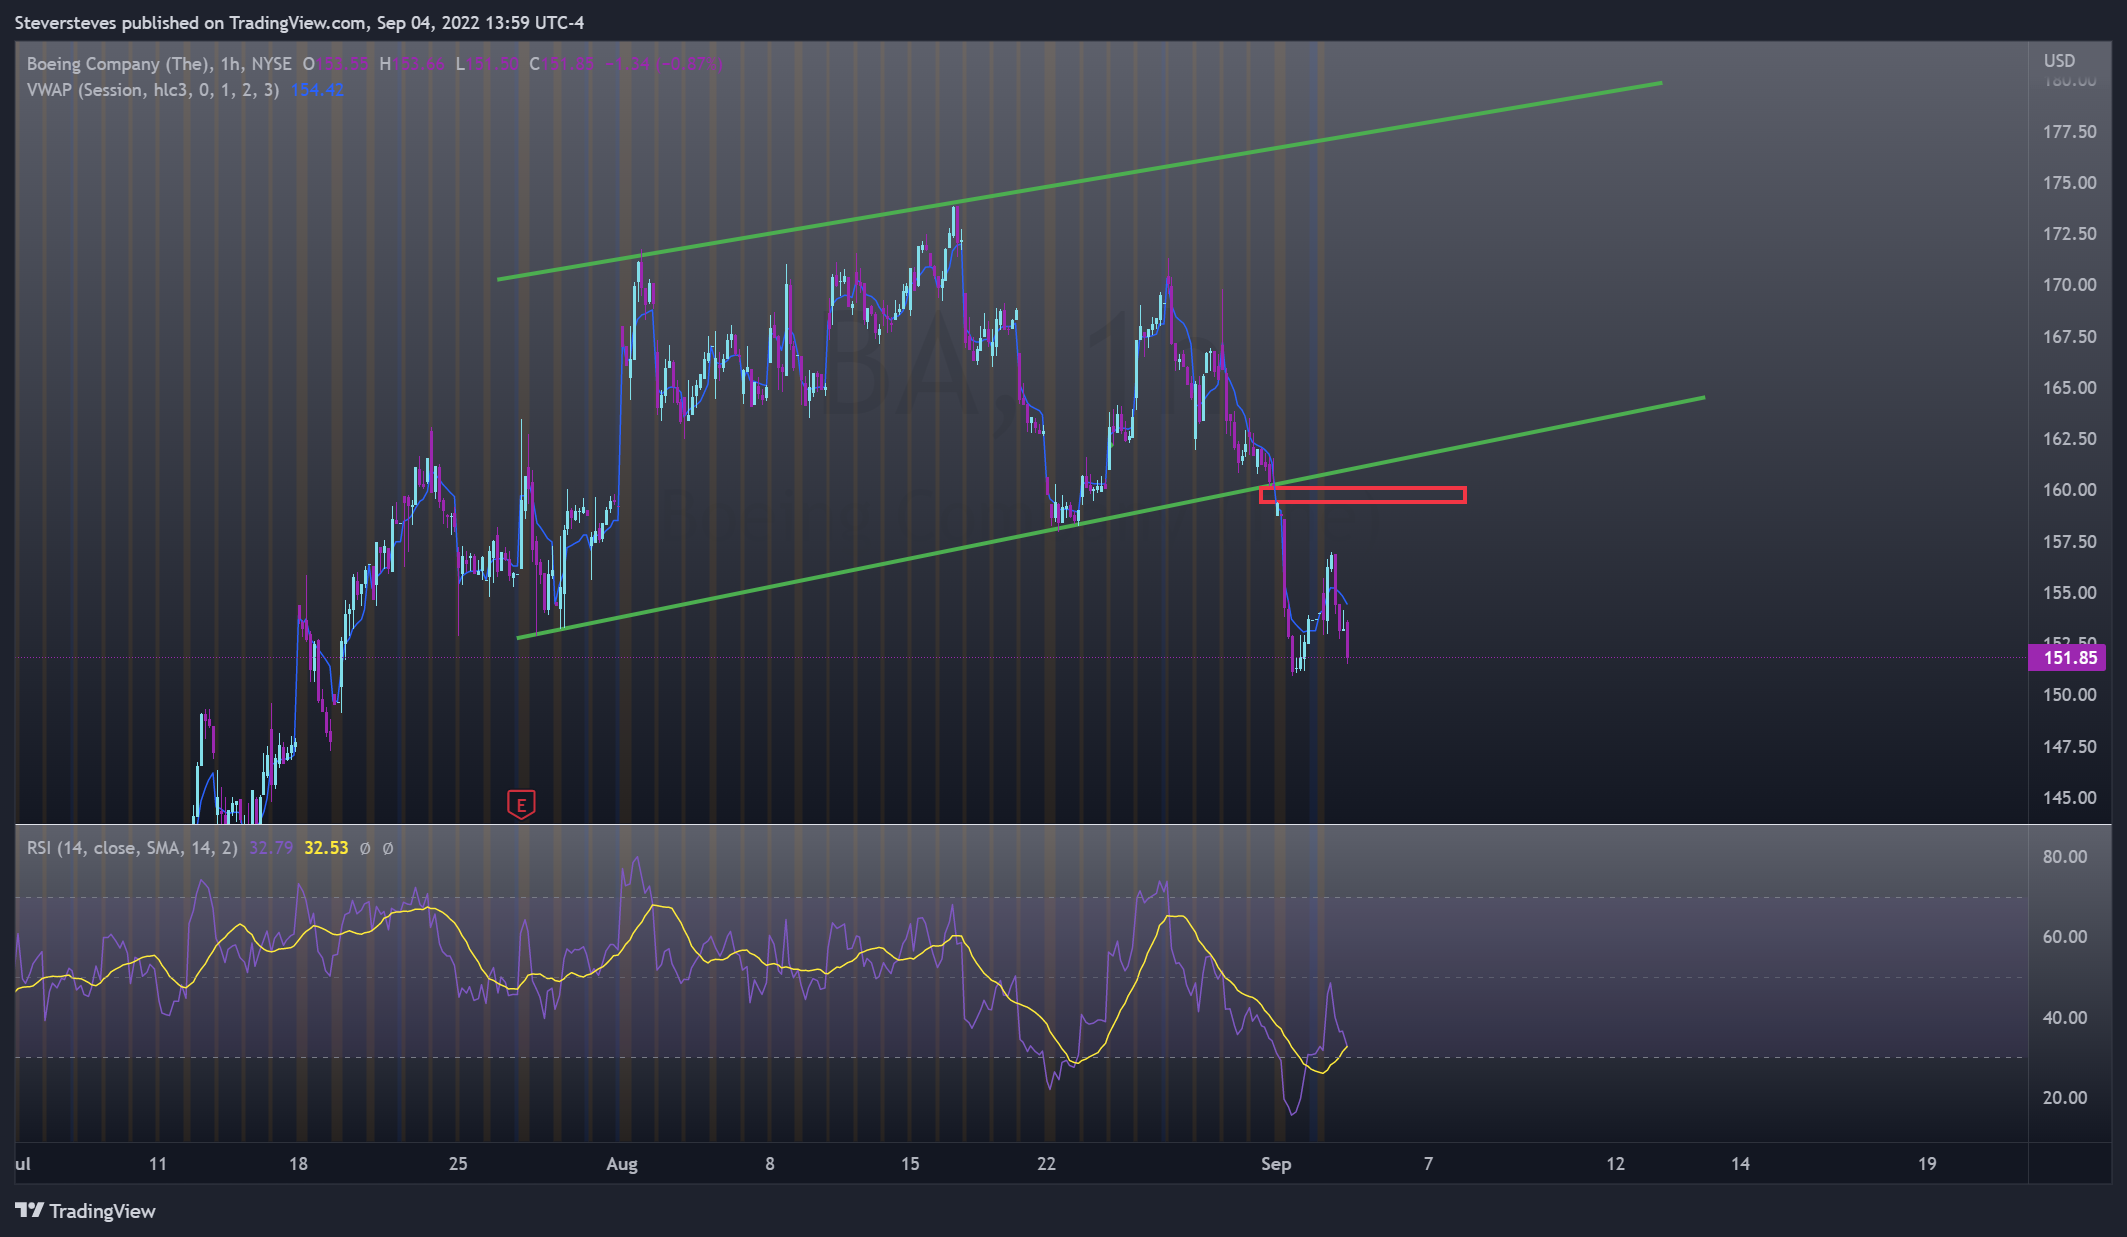Click the RSI 20.00 scale label
The height and width of the screenshot is (1237, 2127).
(2065, 1098)
